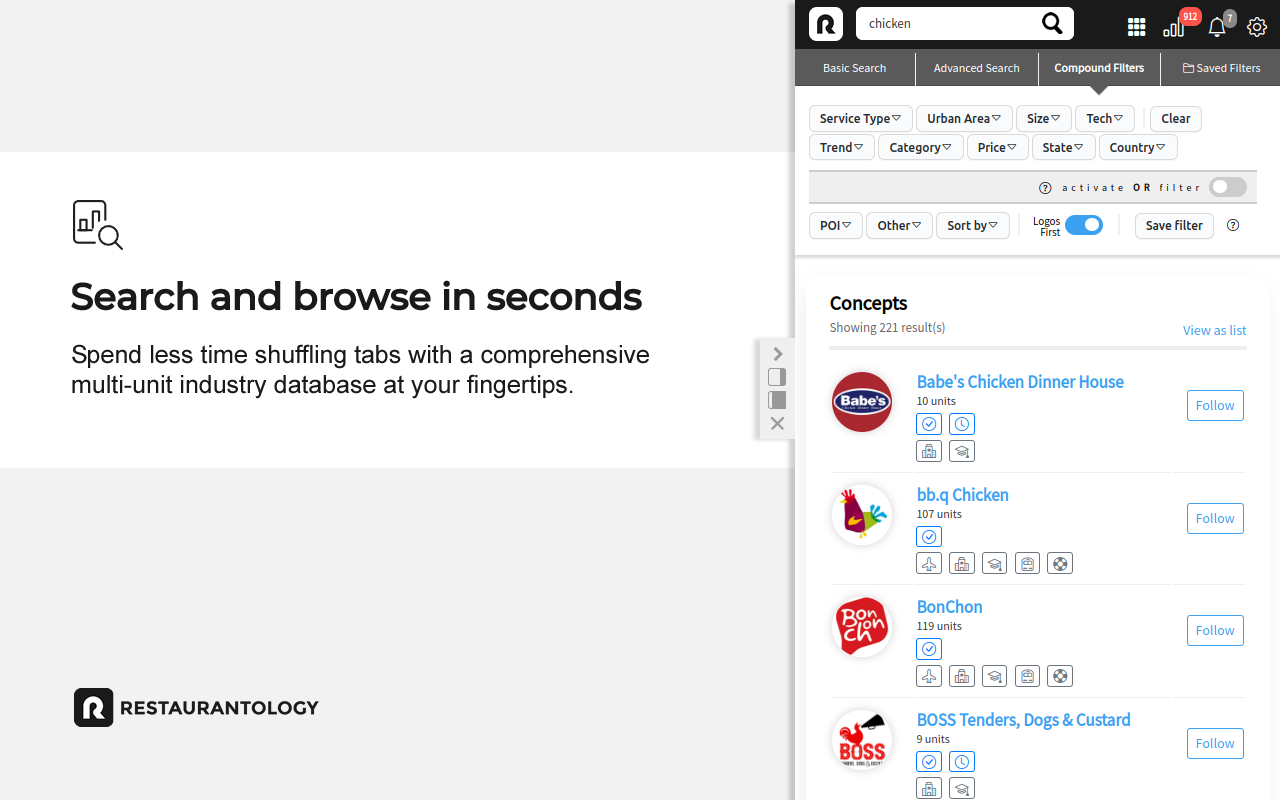Open the apps grid icon
The height and width of the screenshot is (800, 1280).
(1136, 27)
